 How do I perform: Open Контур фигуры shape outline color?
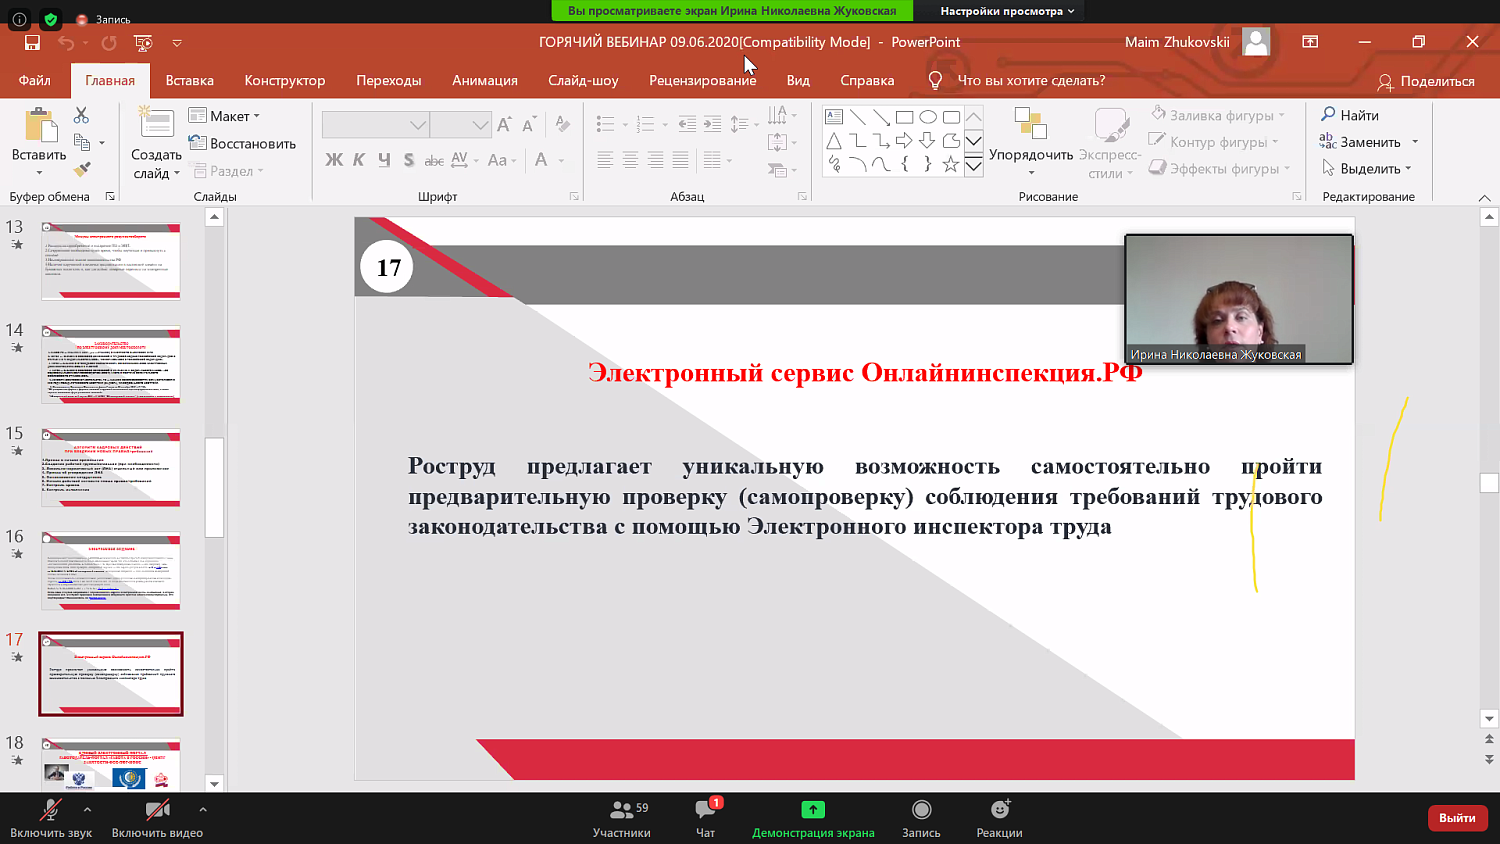(1214, 142)
